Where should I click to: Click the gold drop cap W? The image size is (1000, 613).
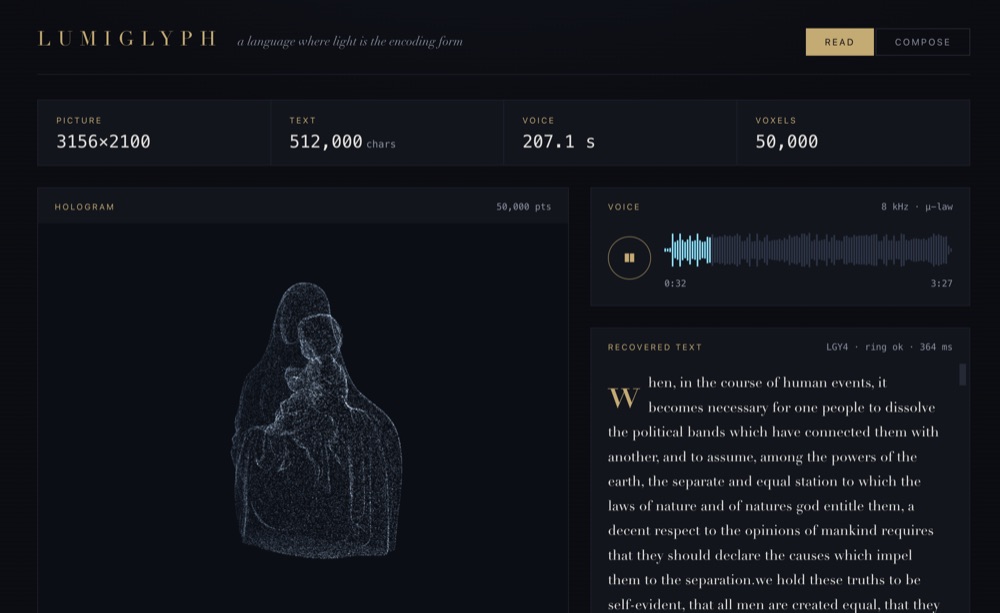[x=623, y=397]
